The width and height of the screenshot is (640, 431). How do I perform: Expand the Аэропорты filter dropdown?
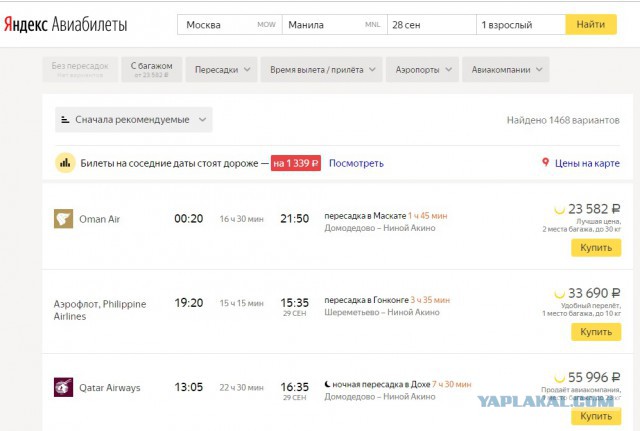(422, 70)
